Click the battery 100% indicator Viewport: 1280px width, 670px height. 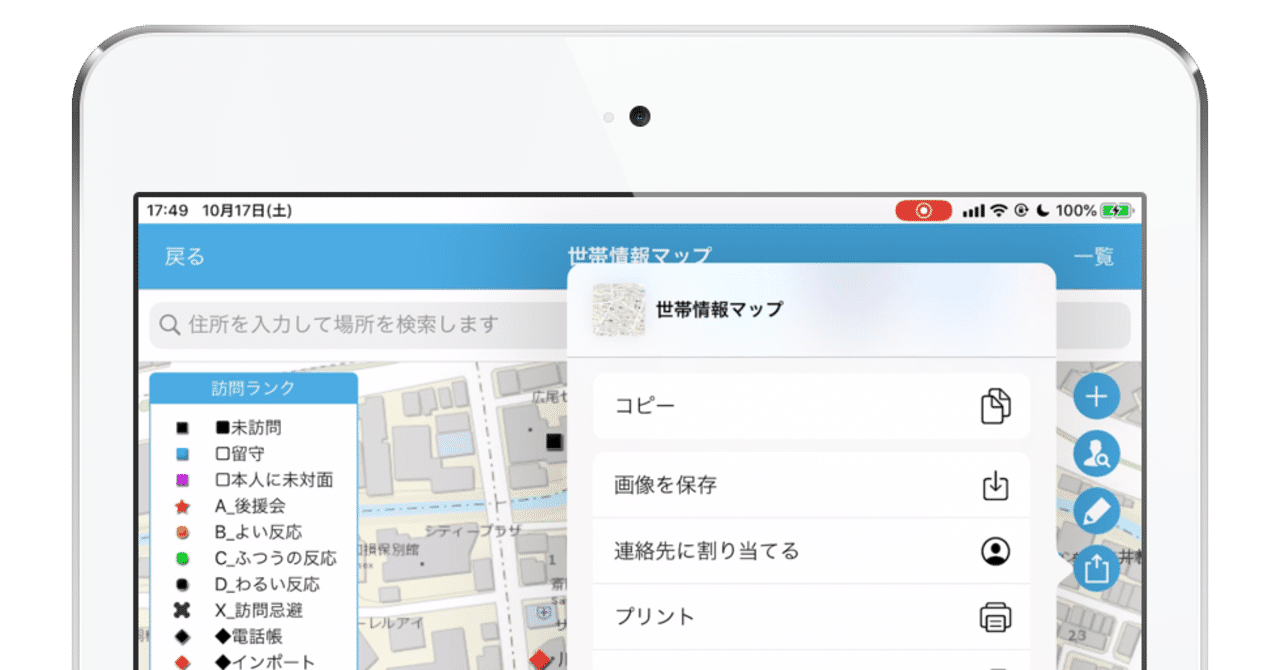pyautogui.click(x=1093, y=211)
